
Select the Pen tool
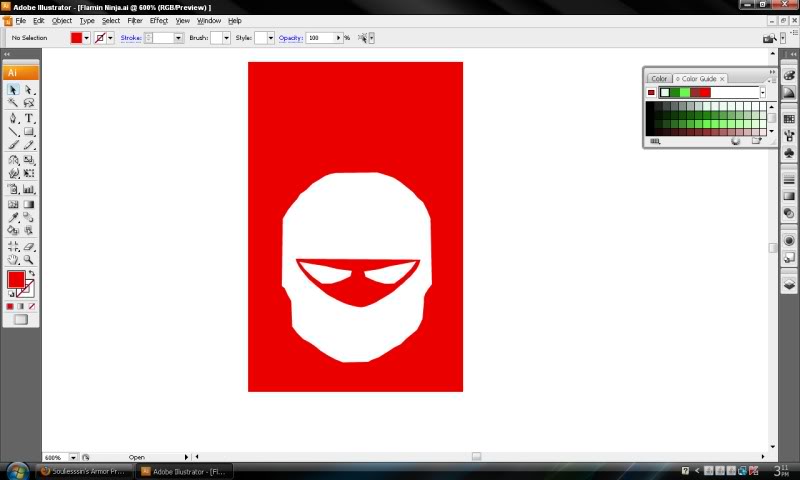tap(13, 118)
